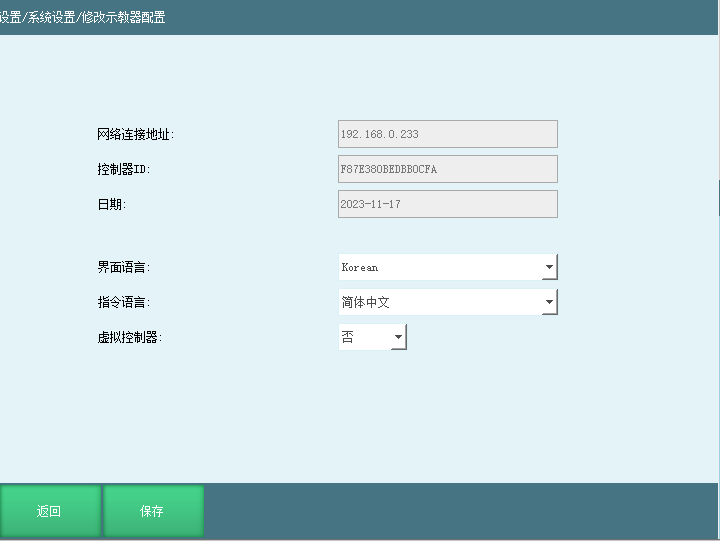Open the 虚拟控制器 dropdown arrow
720x541 pixels.
point(398,338)
